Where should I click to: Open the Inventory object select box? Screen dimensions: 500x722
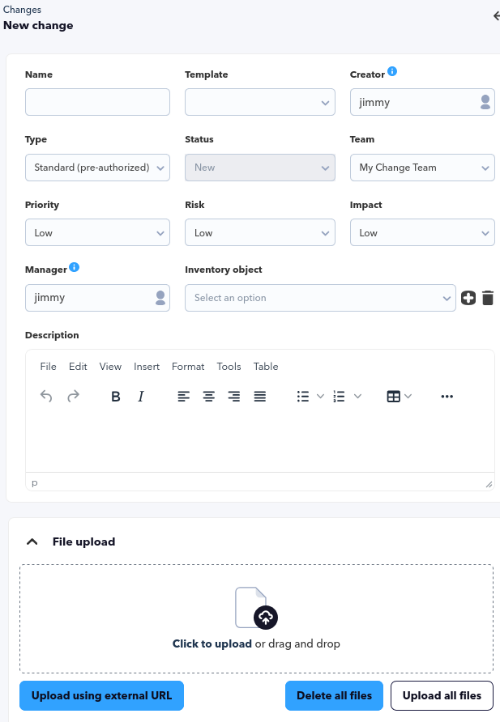[x=320, y=298]
